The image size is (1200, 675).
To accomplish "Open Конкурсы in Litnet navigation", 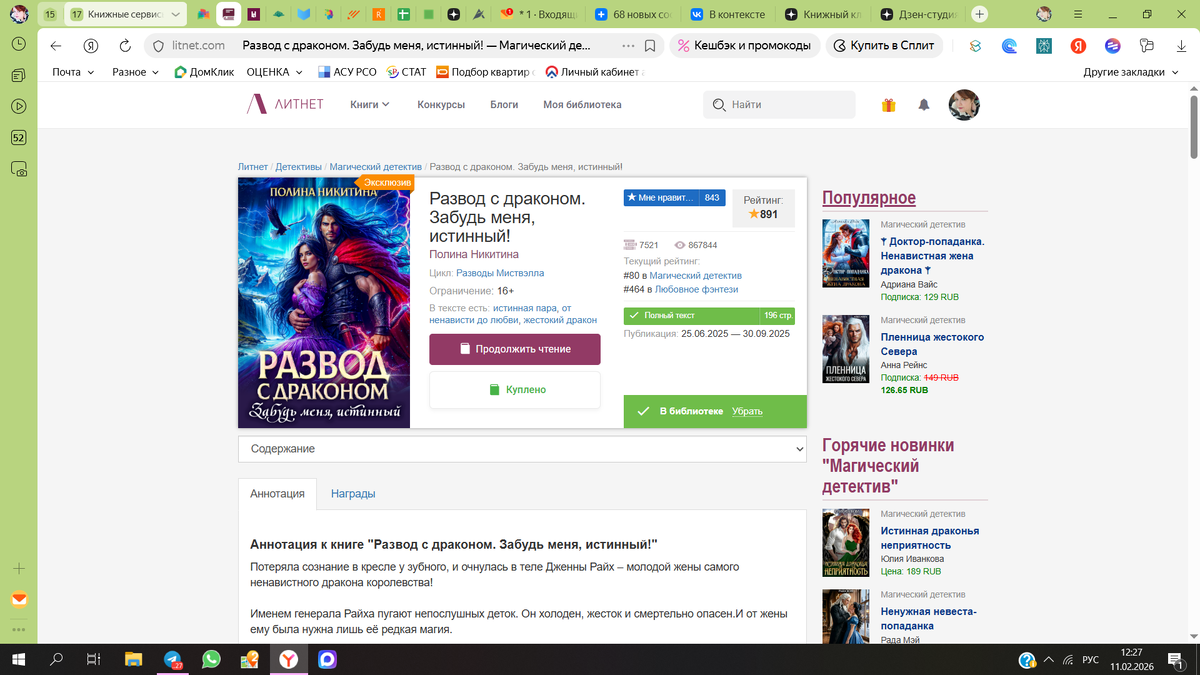I will [x=441, y=104].
